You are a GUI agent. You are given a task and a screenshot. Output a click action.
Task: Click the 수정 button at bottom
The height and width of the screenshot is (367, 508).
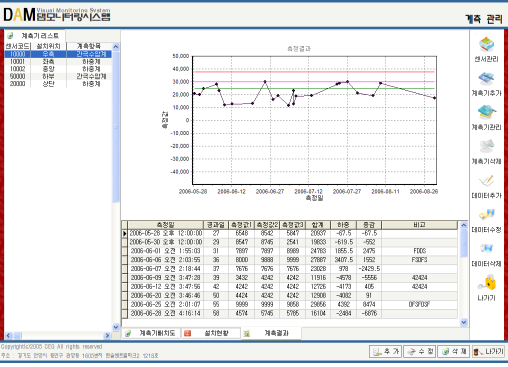[420, 351]
